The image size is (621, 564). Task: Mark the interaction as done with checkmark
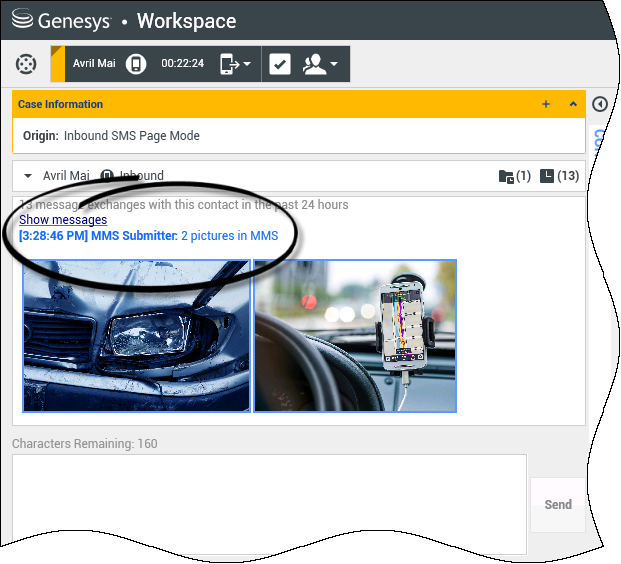click(280, 64)
